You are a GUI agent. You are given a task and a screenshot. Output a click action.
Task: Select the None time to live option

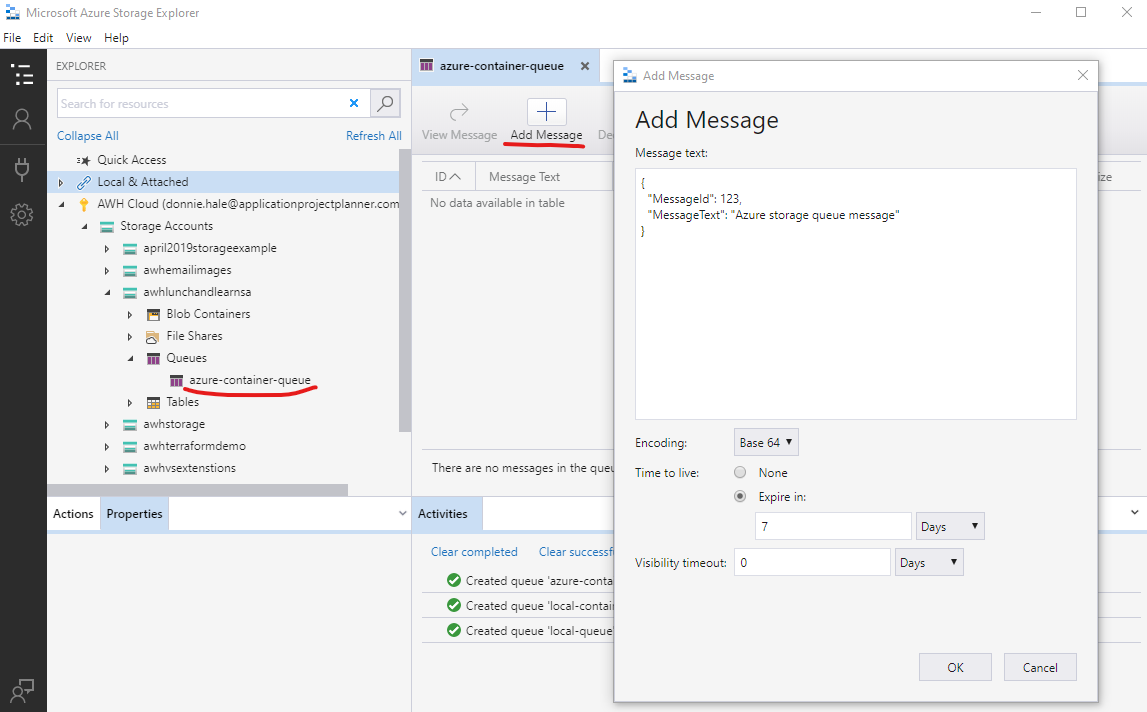740,473
